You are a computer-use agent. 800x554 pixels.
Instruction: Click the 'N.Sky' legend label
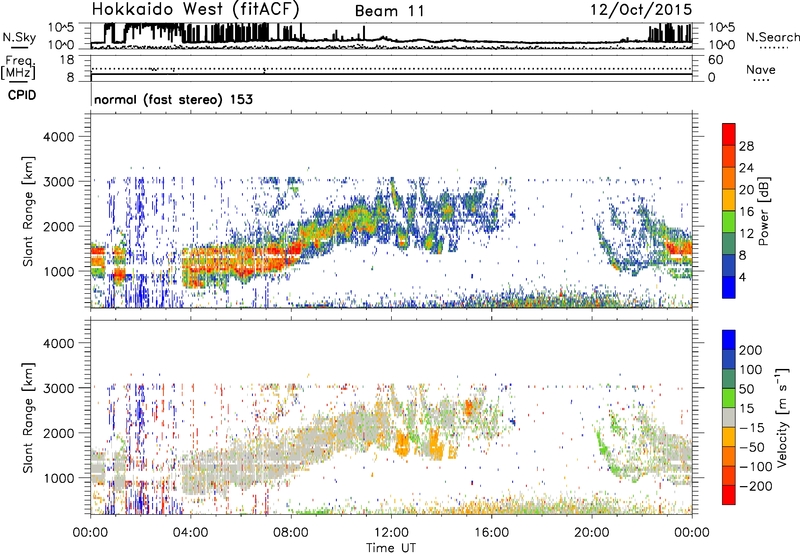[19, 37]
